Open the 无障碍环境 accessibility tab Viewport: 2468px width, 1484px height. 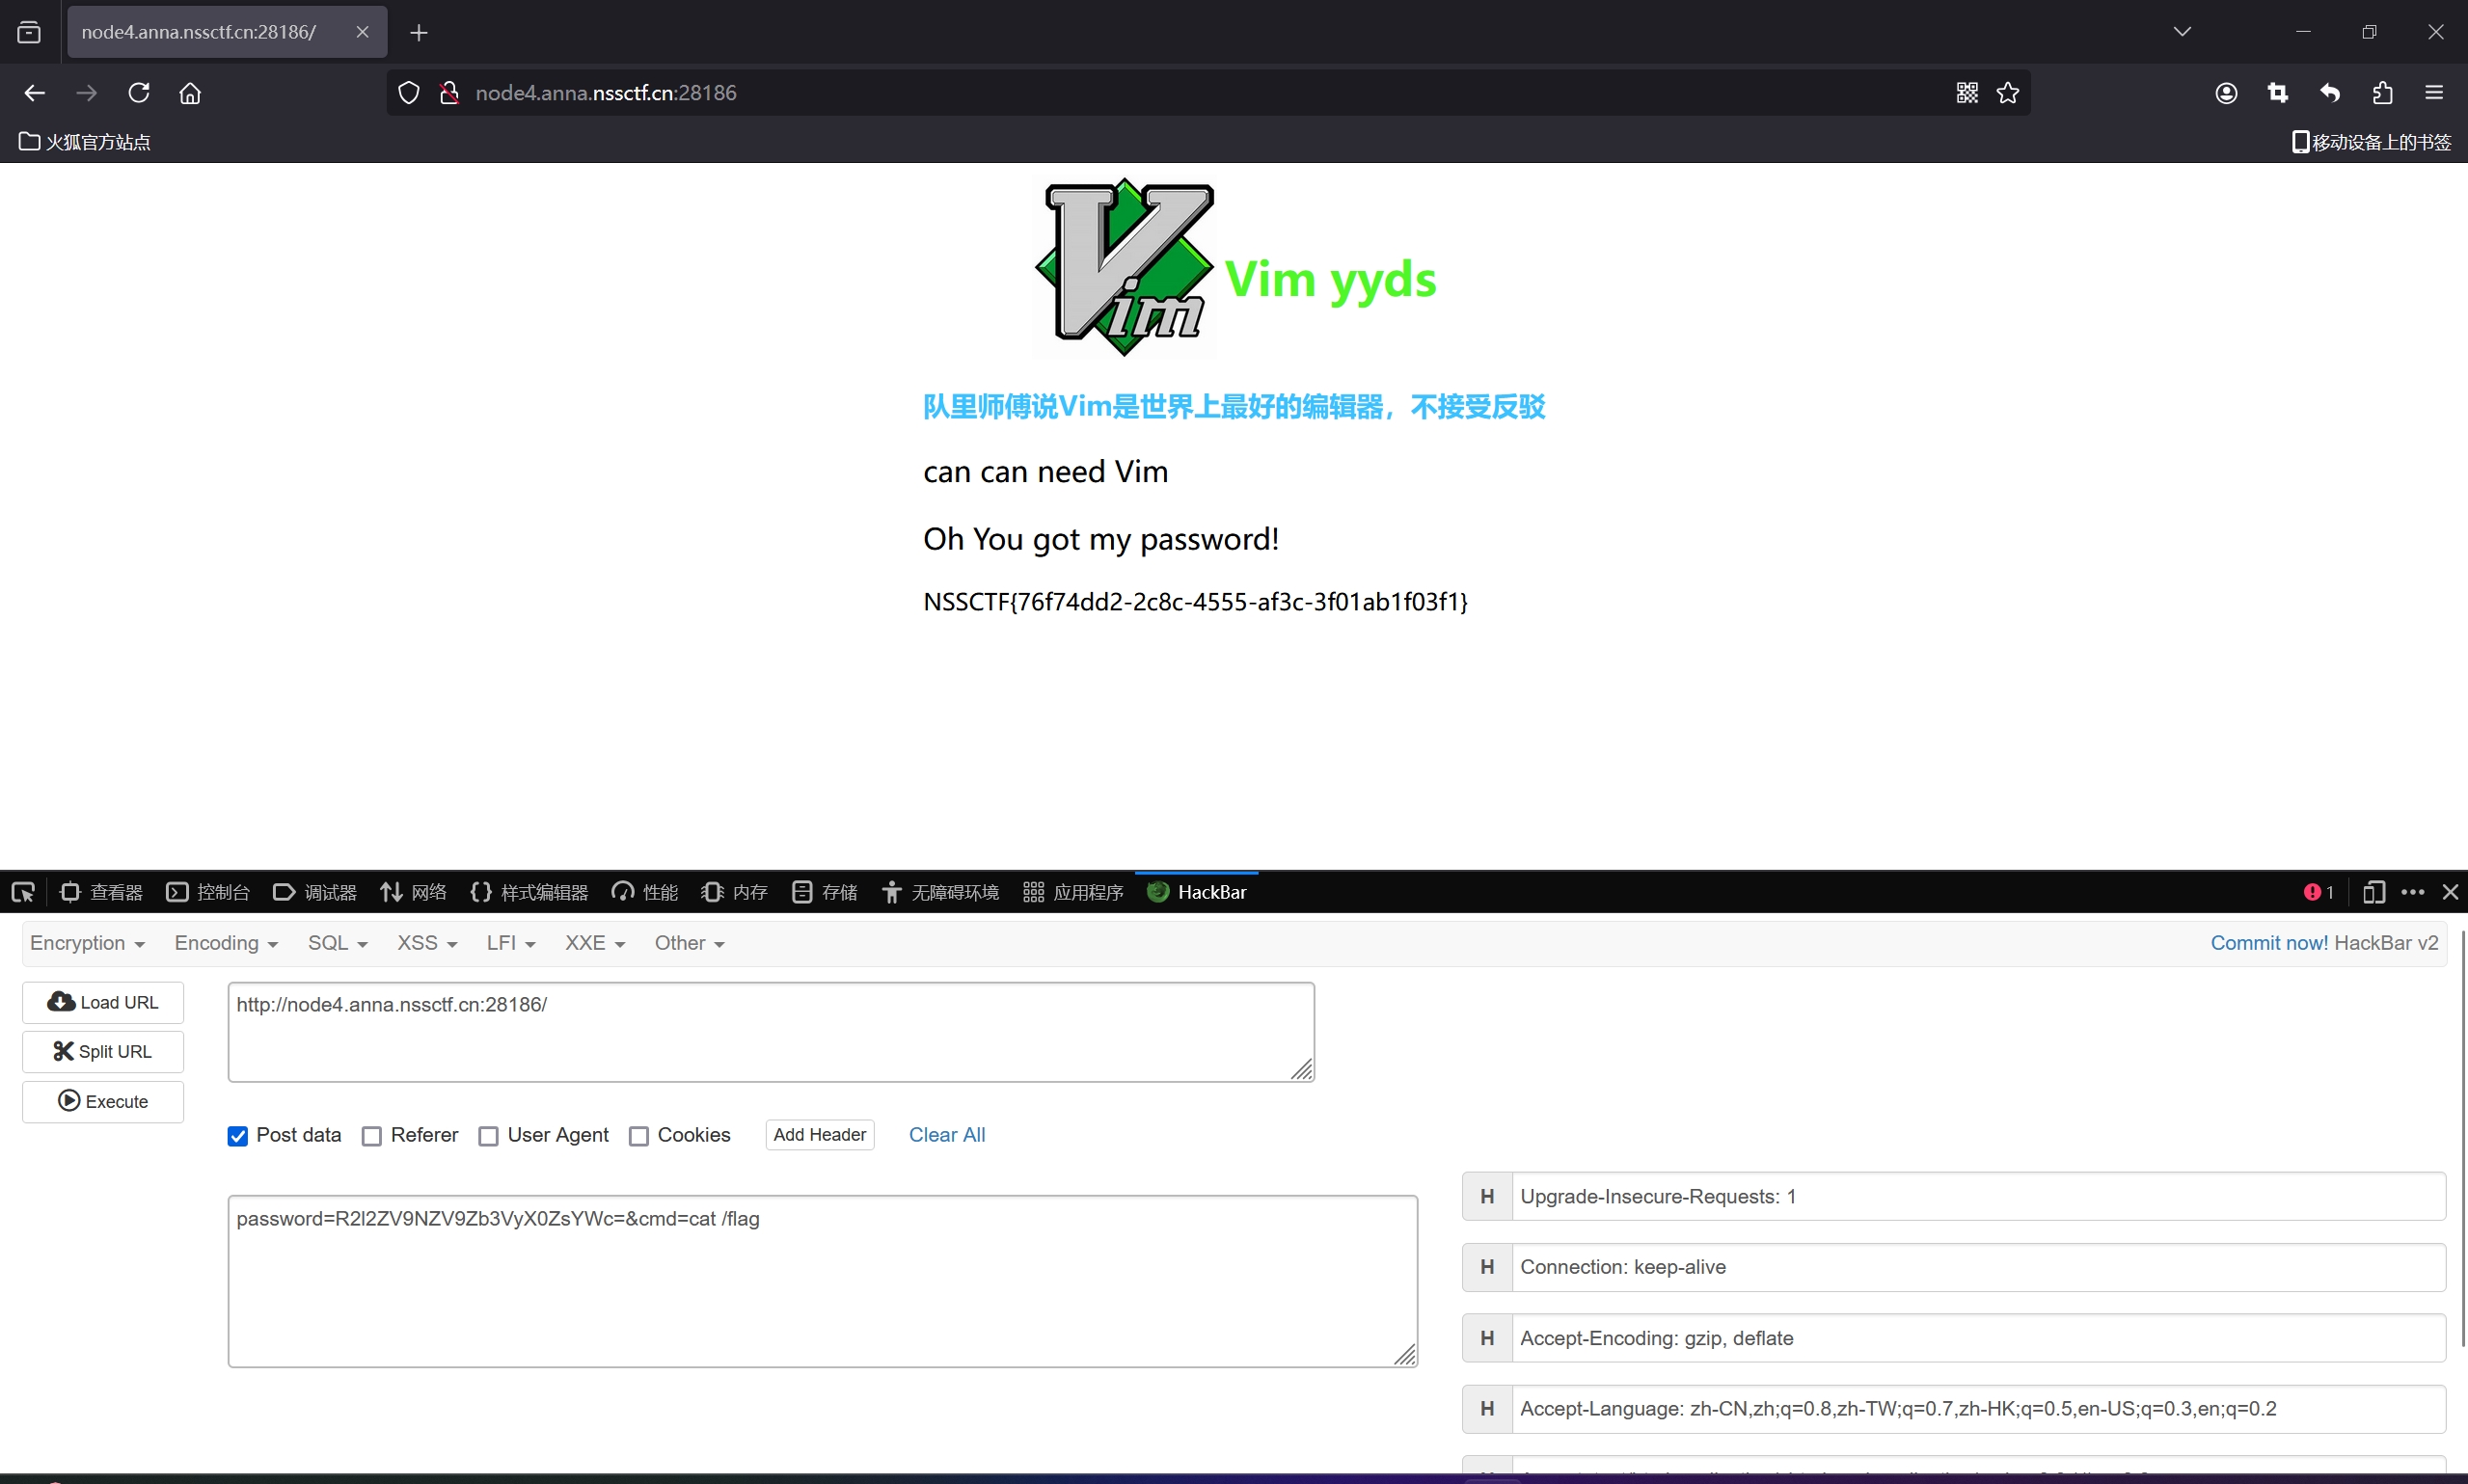click(941, 892)
